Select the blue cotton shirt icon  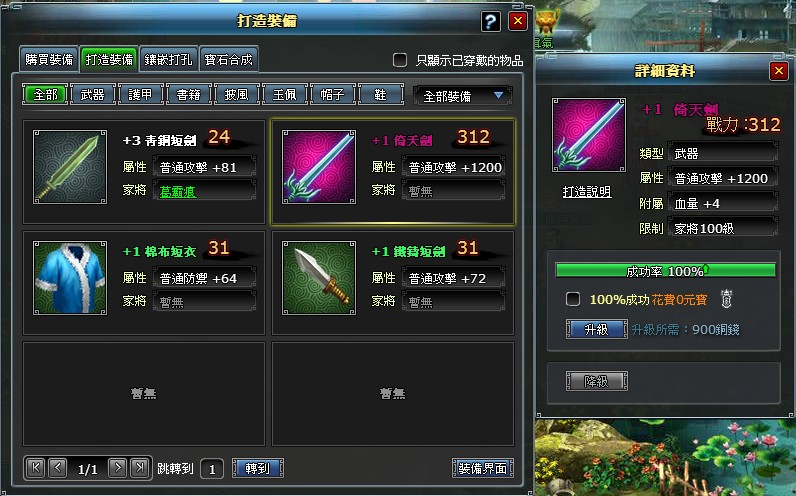coord(70,278)
